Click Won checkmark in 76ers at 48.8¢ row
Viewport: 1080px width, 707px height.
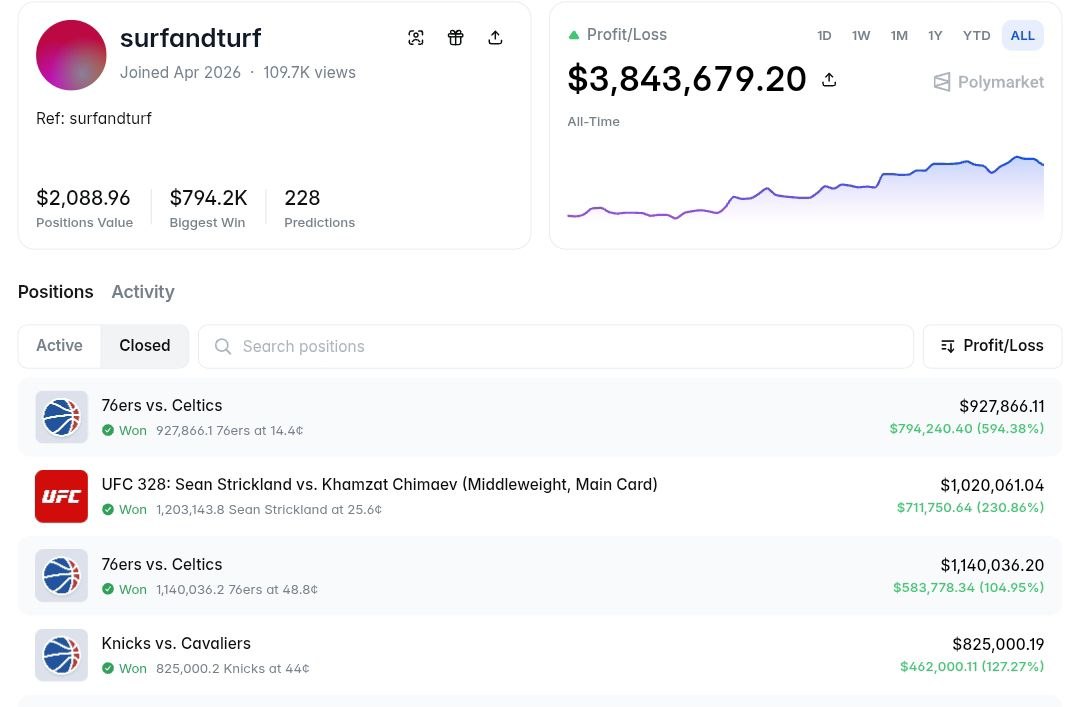(x=107, y=589)
